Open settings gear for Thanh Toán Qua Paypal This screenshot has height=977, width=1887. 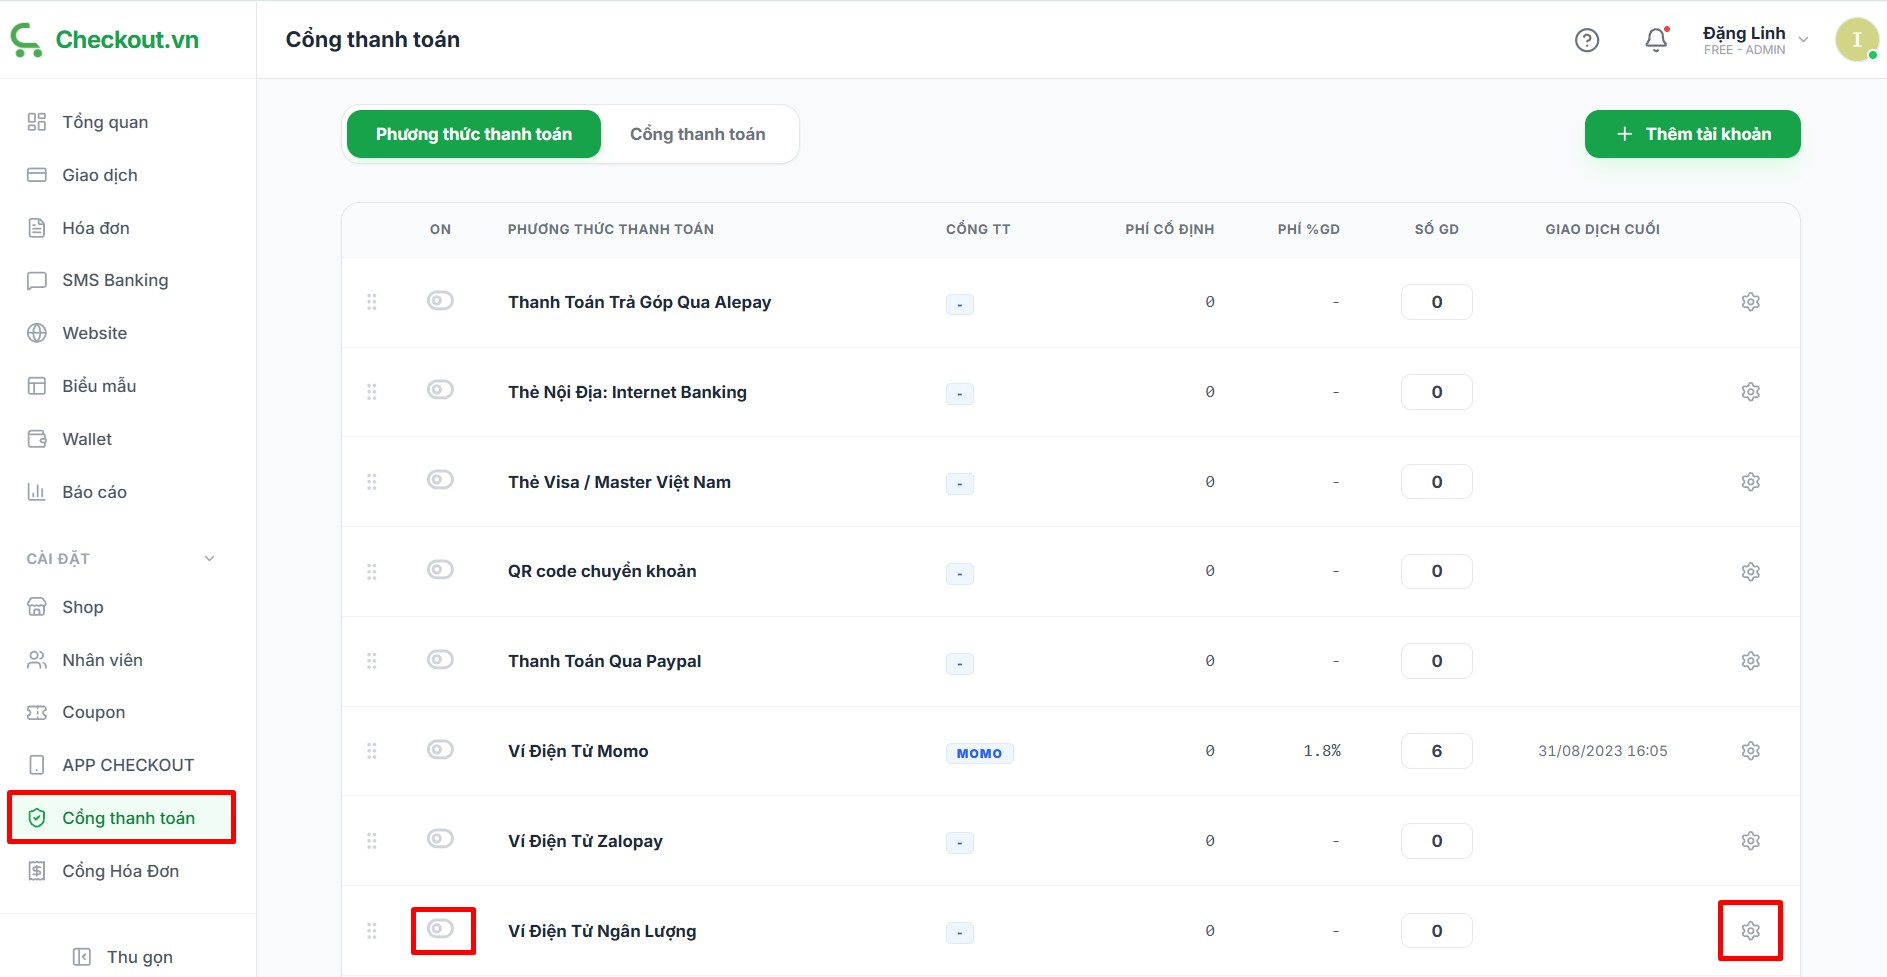(1750, 661)
